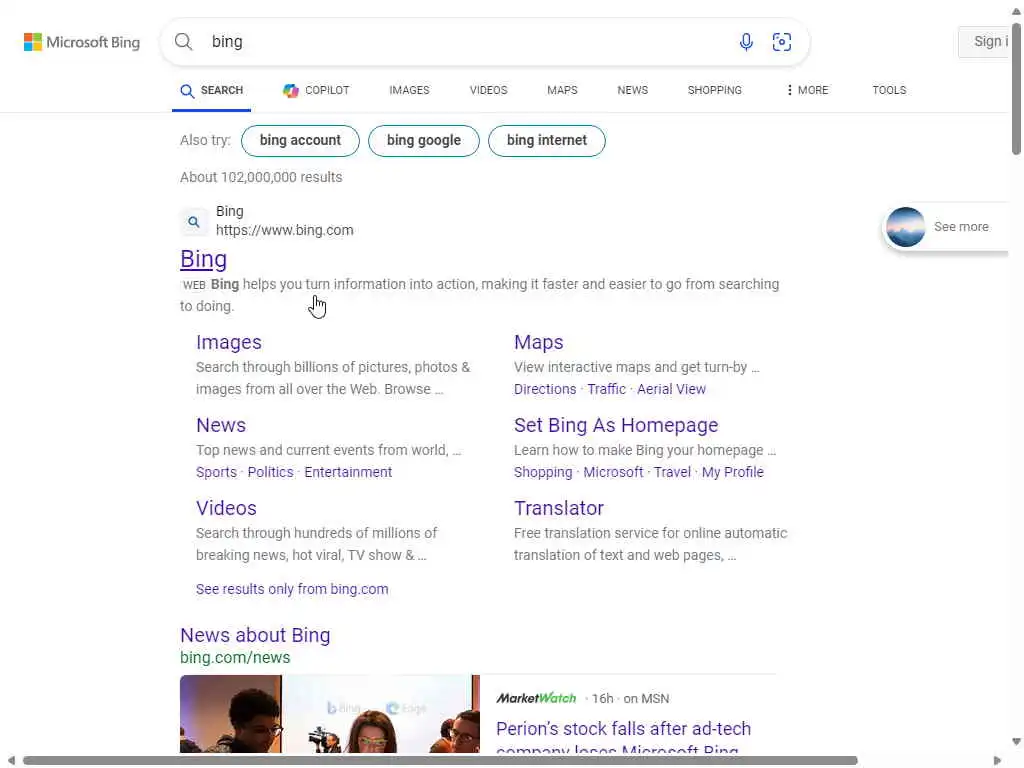1024x768 pixels.
Task: Click the vertical scrollbar thumb
Action: [x=1016, y=88]
